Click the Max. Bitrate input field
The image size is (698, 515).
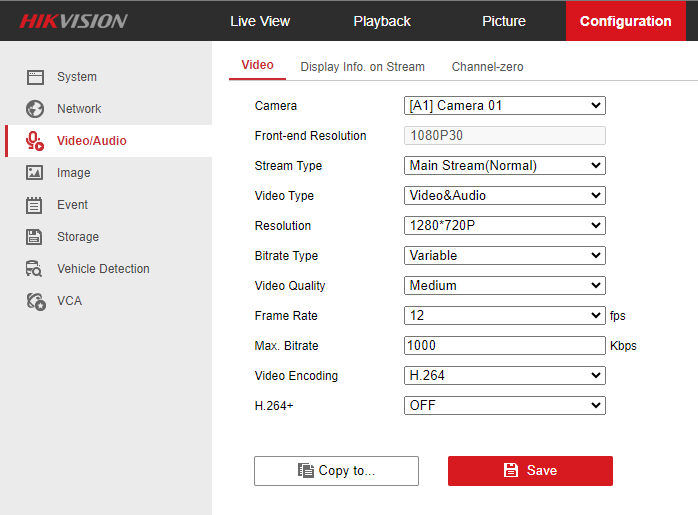[x=504, y=346]
